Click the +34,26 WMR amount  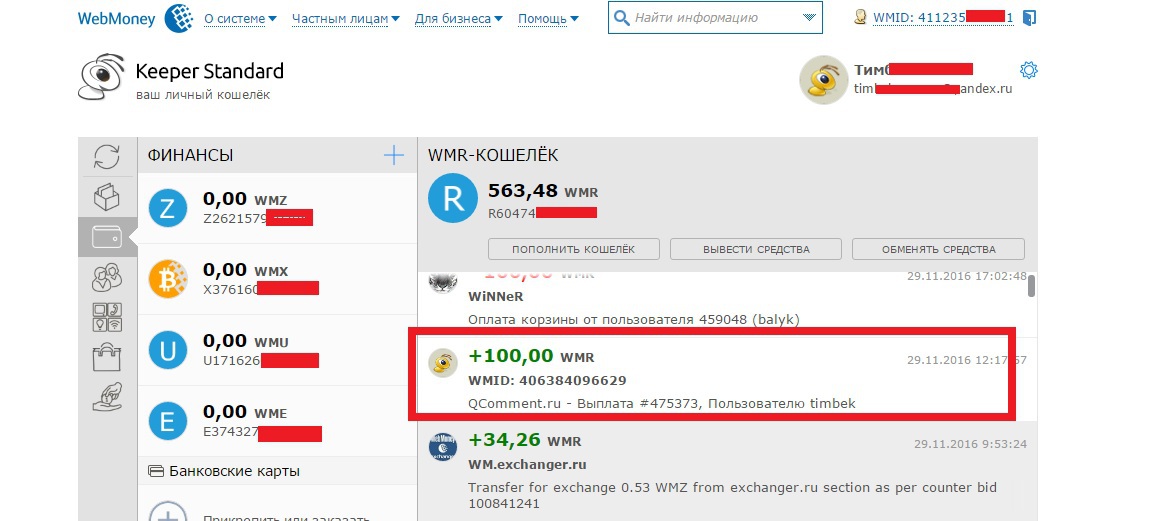524,440
